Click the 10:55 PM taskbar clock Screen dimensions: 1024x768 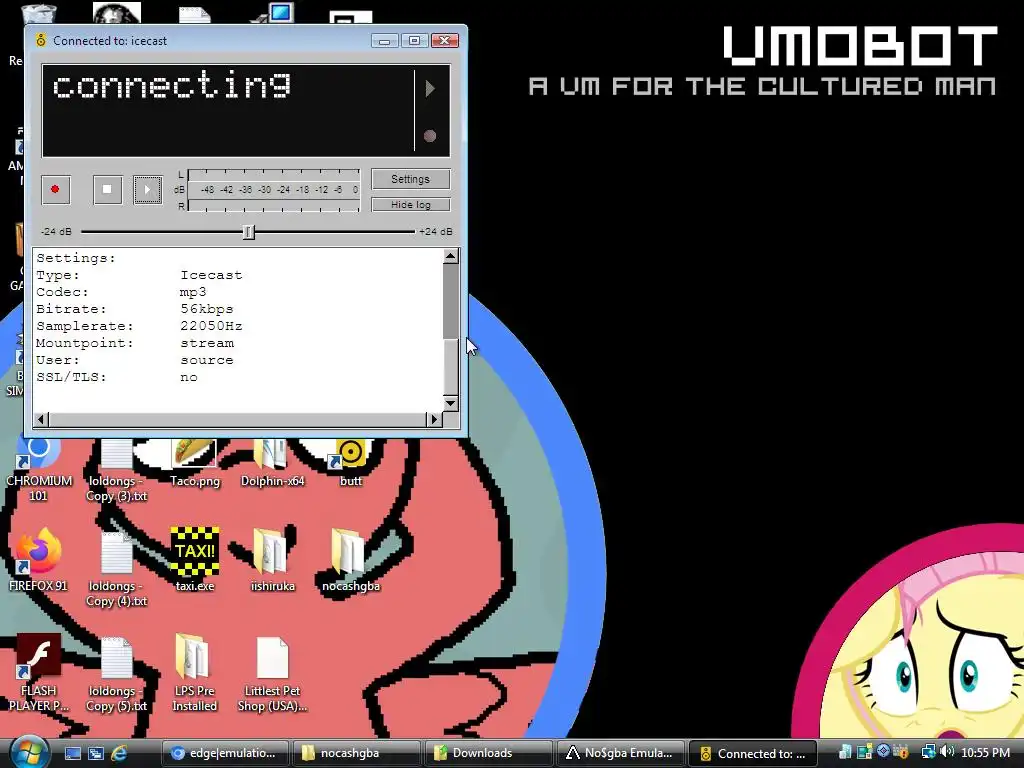985,753
